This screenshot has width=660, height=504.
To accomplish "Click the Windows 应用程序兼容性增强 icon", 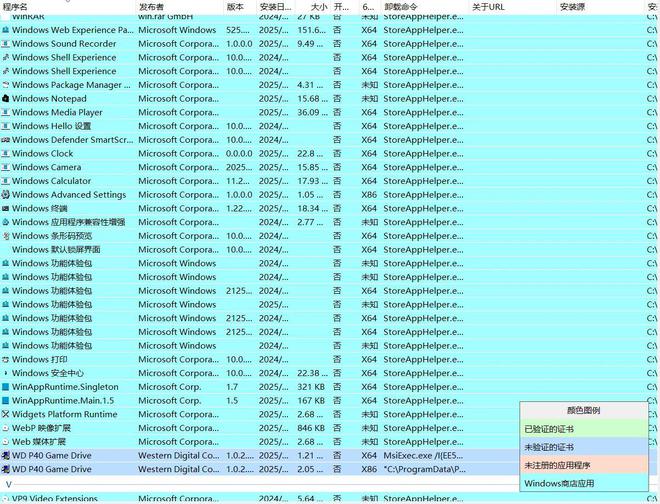I will point(5,222).
